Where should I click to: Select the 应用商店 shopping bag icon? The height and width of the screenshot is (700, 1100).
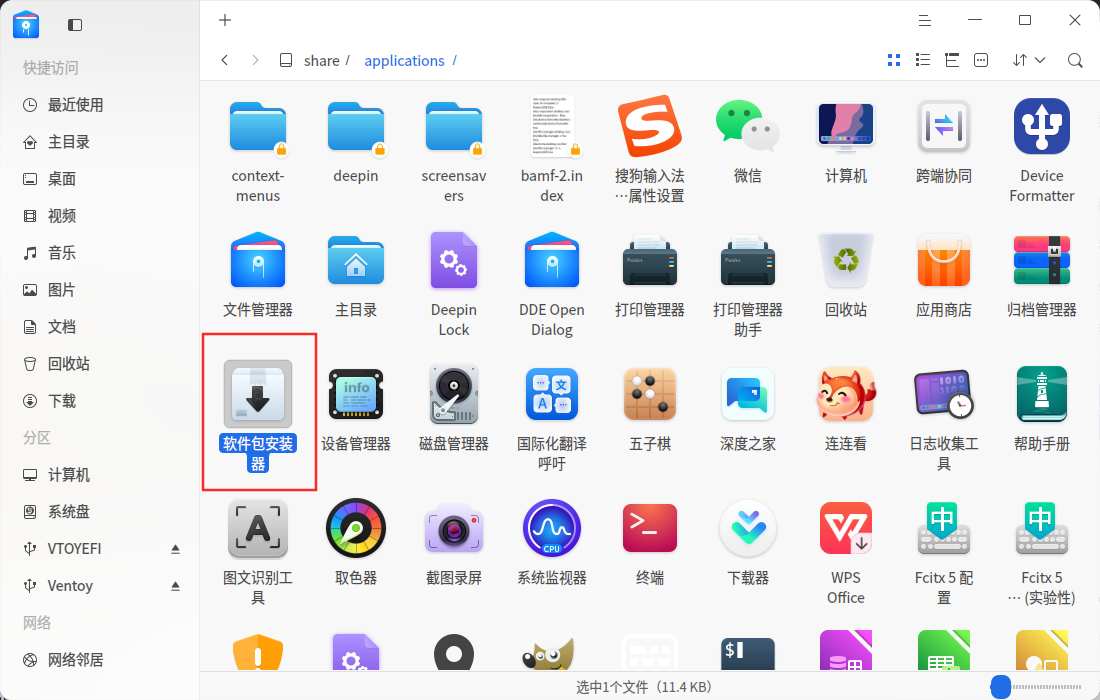944,260
